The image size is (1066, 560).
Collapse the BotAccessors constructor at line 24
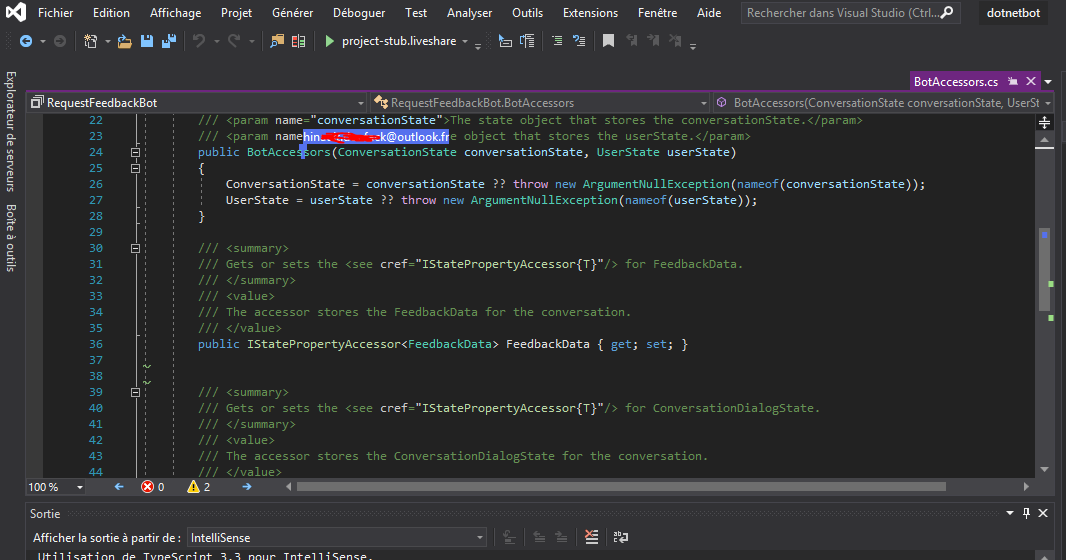[x=135, y=152]
